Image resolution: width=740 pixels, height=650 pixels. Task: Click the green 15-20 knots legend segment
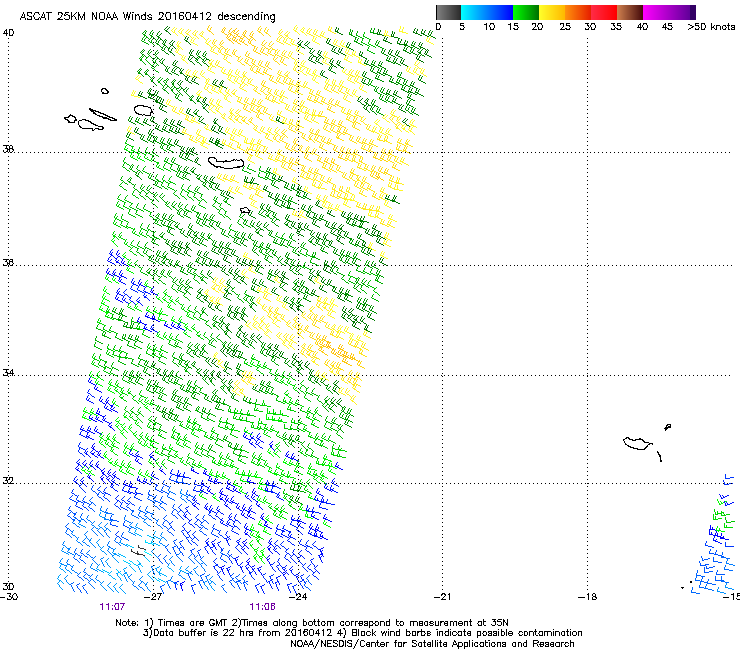[x=526, y=12]
